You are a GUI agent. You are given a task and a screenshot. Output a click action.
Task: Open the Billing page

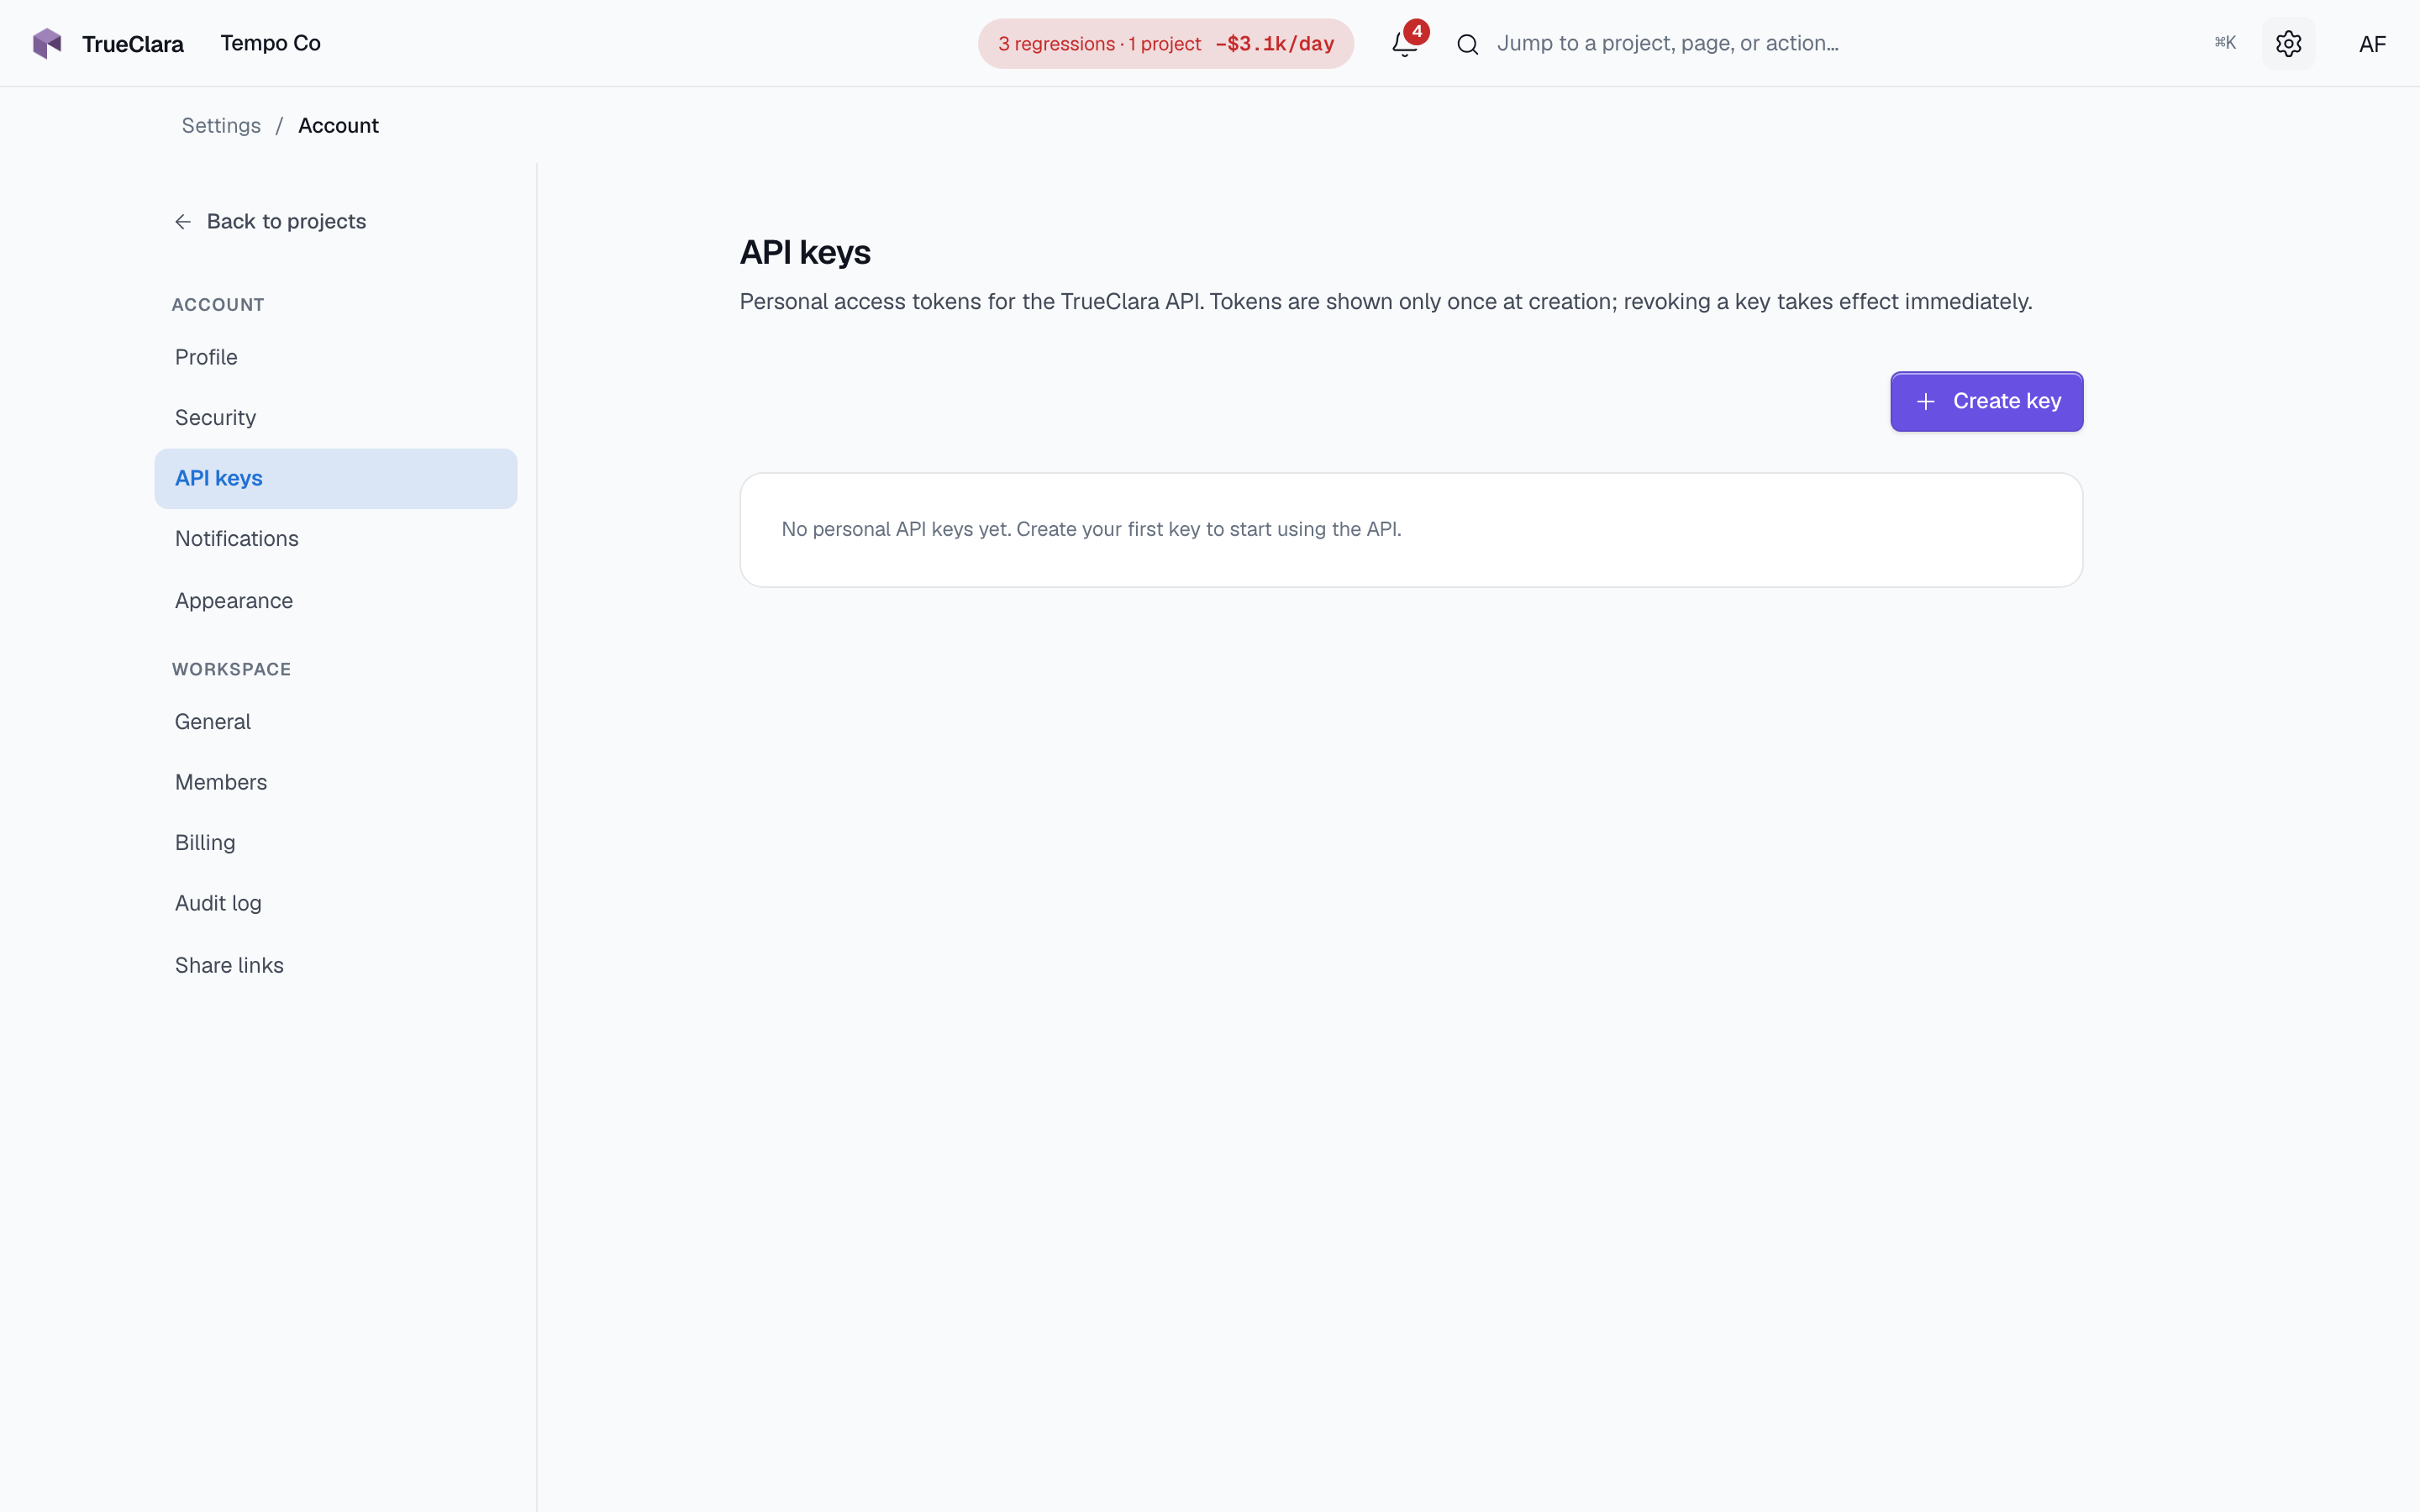(x=335, y=843)
